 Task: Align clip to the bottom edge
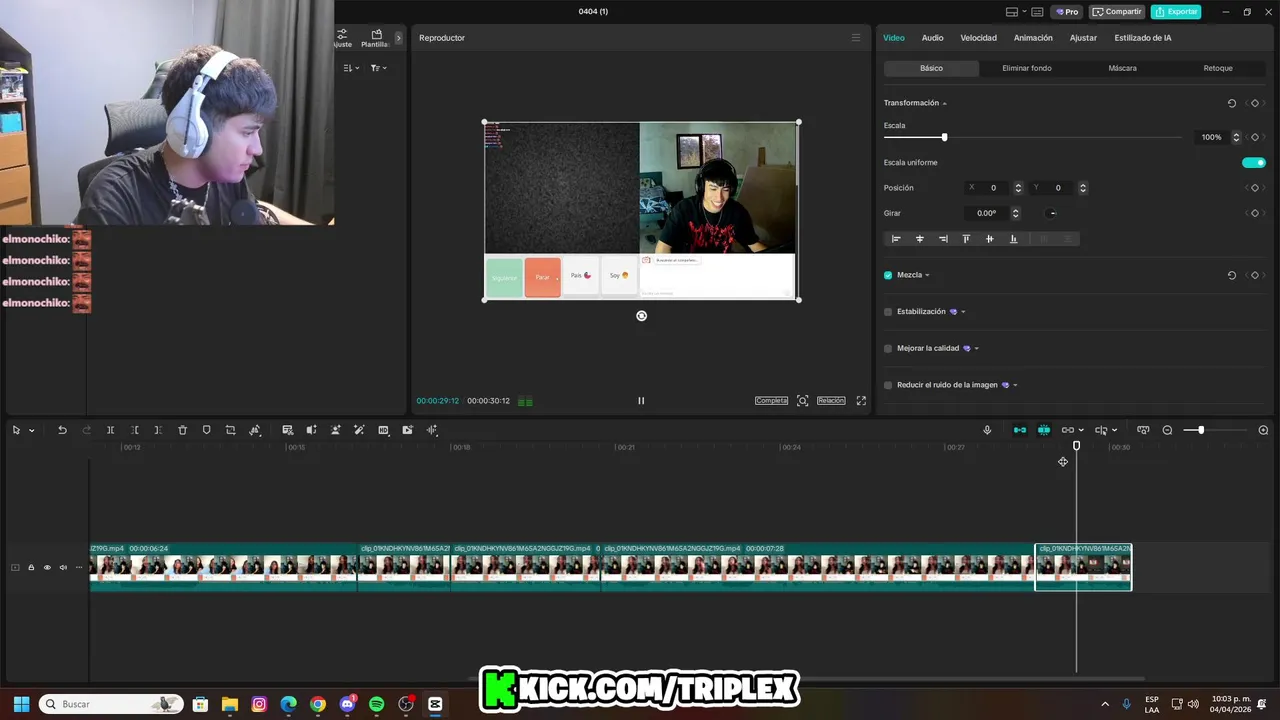(1013, 239)
